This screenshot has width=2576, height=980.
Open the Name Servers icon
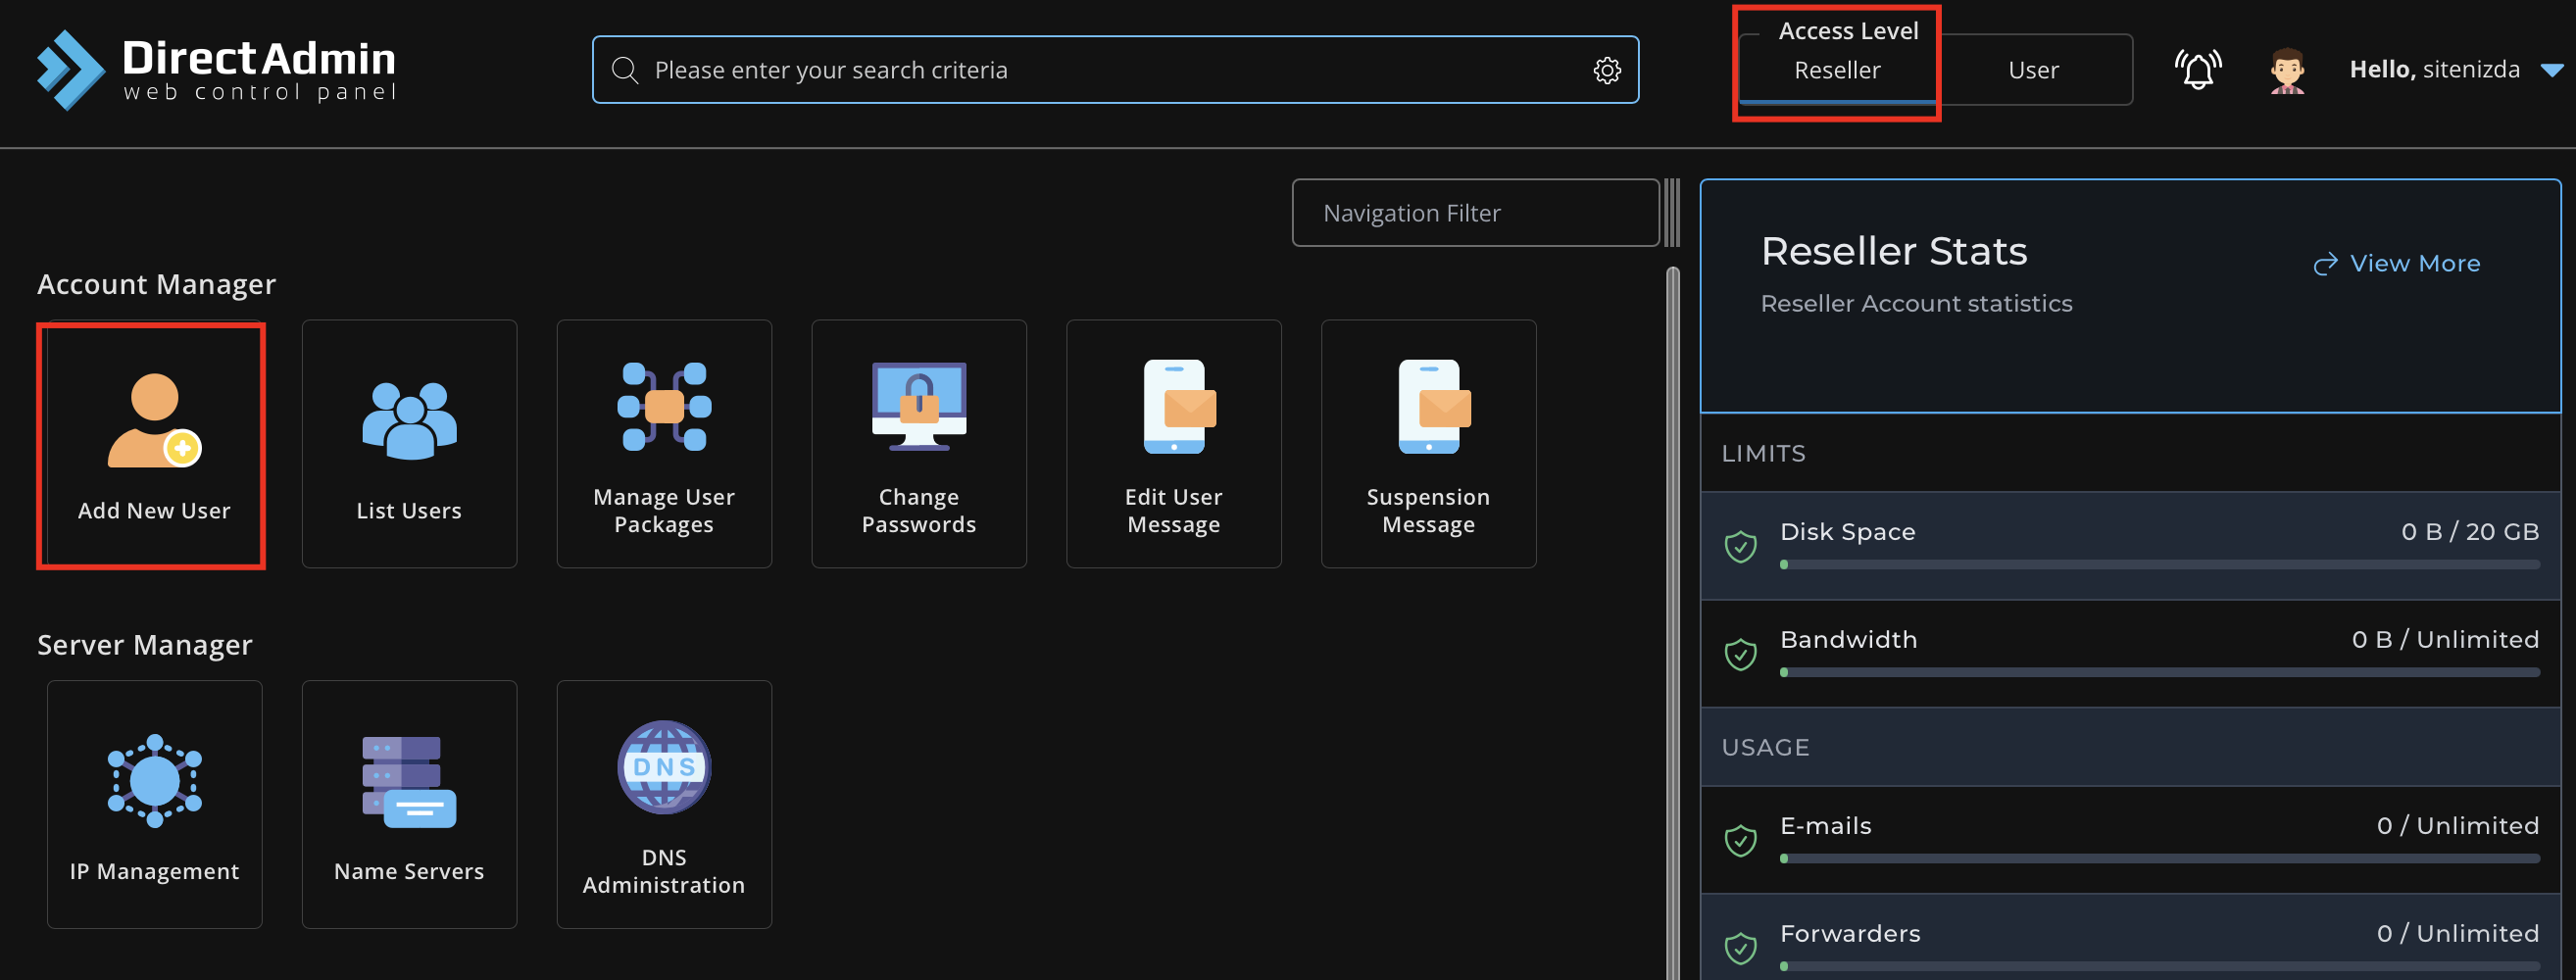(409, 782)
